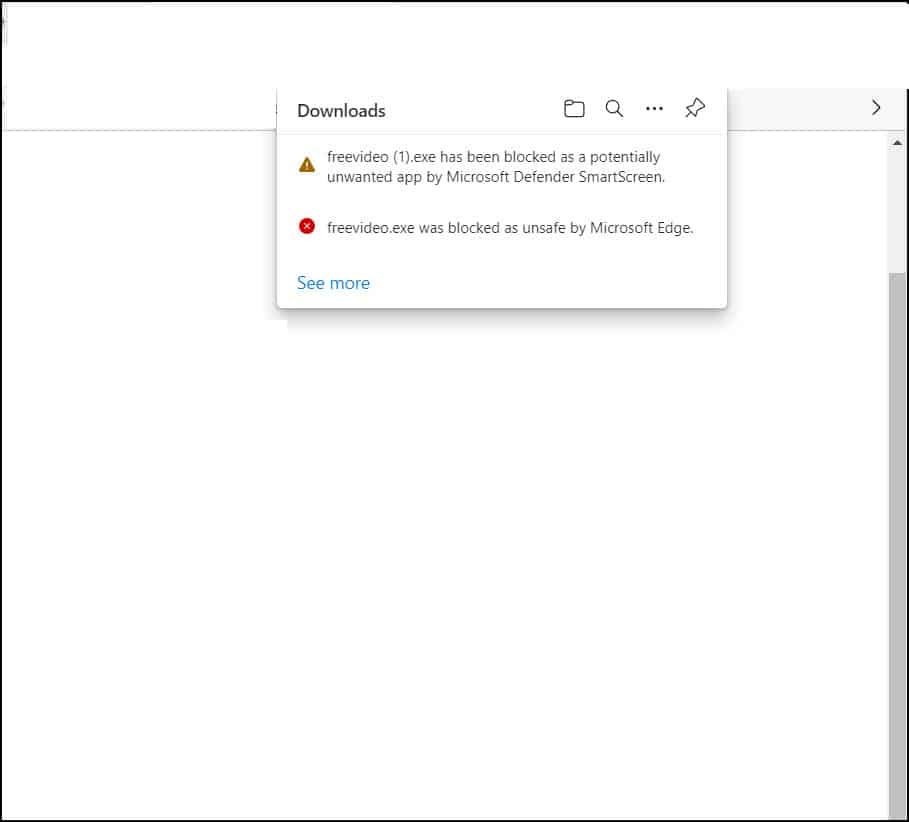Click the yellow warning triangle icon
This screenshot has height=822, width=909.
(307, 165)
